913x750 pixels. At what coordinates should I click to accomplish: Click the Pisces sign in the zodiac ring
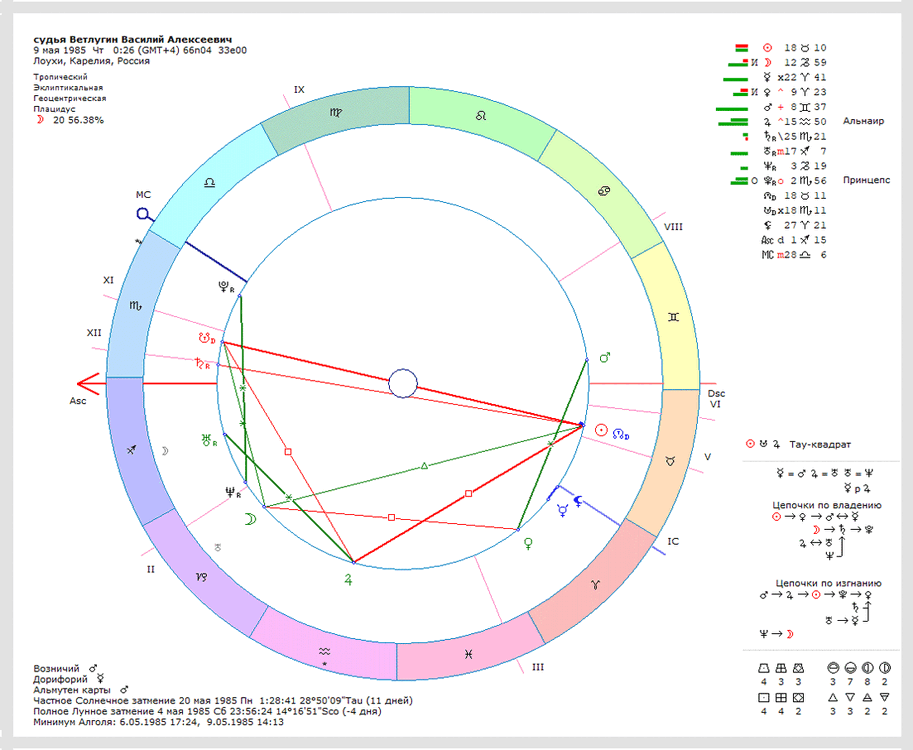[469, 655]
